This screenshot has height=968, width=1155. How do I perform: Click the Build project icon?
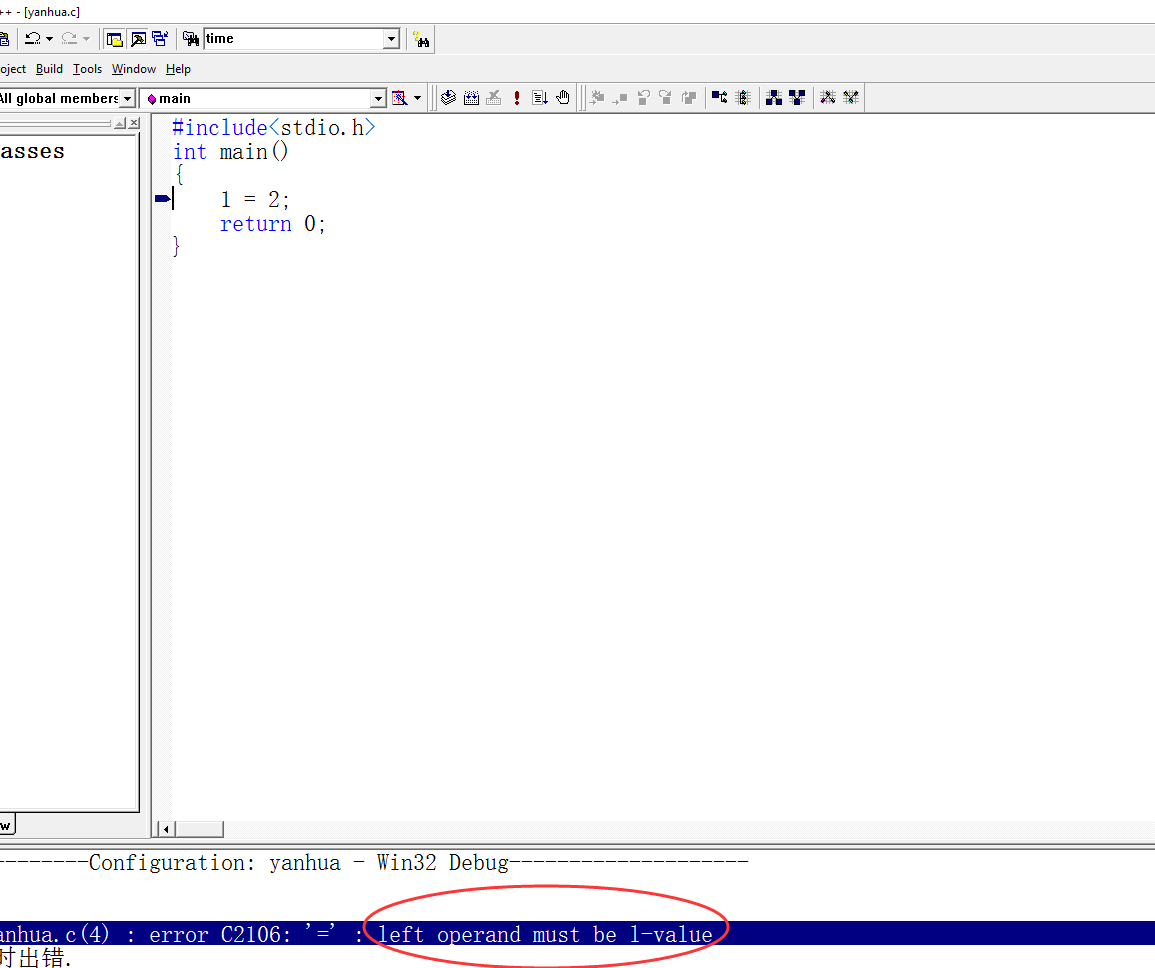coord(471,98)
